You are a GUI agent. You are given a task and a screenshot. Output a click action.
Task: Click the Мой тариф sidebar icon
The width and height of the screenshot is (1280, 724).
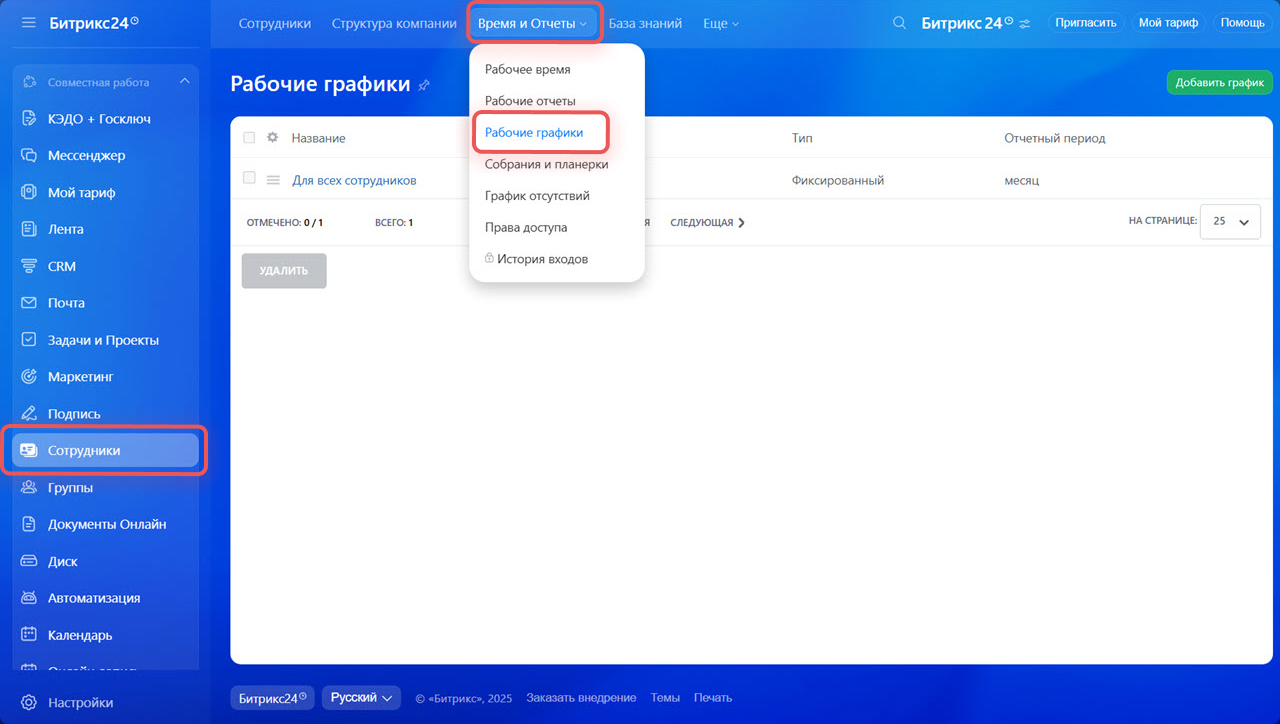29,192
